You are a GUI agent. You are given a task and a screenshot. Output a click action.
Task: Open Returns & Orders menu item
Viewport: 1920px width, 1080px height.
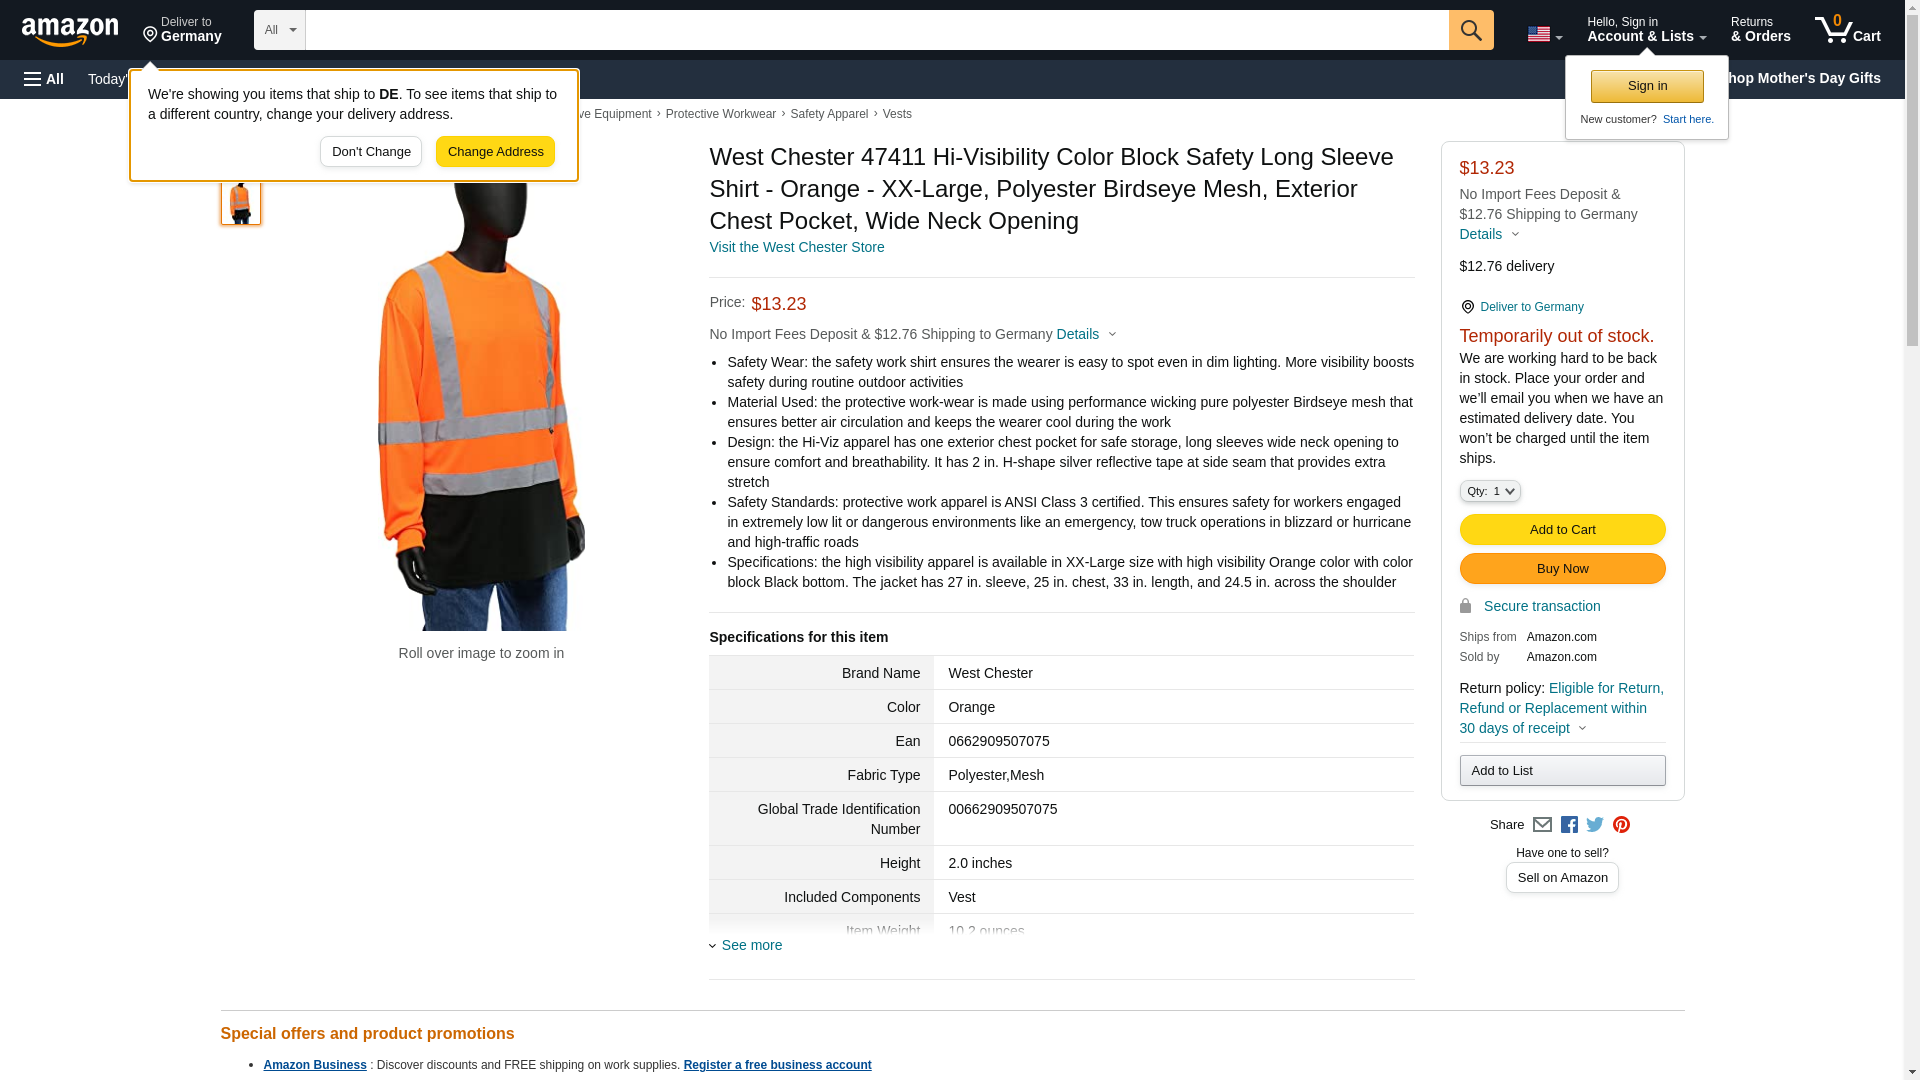[1760, 30]
